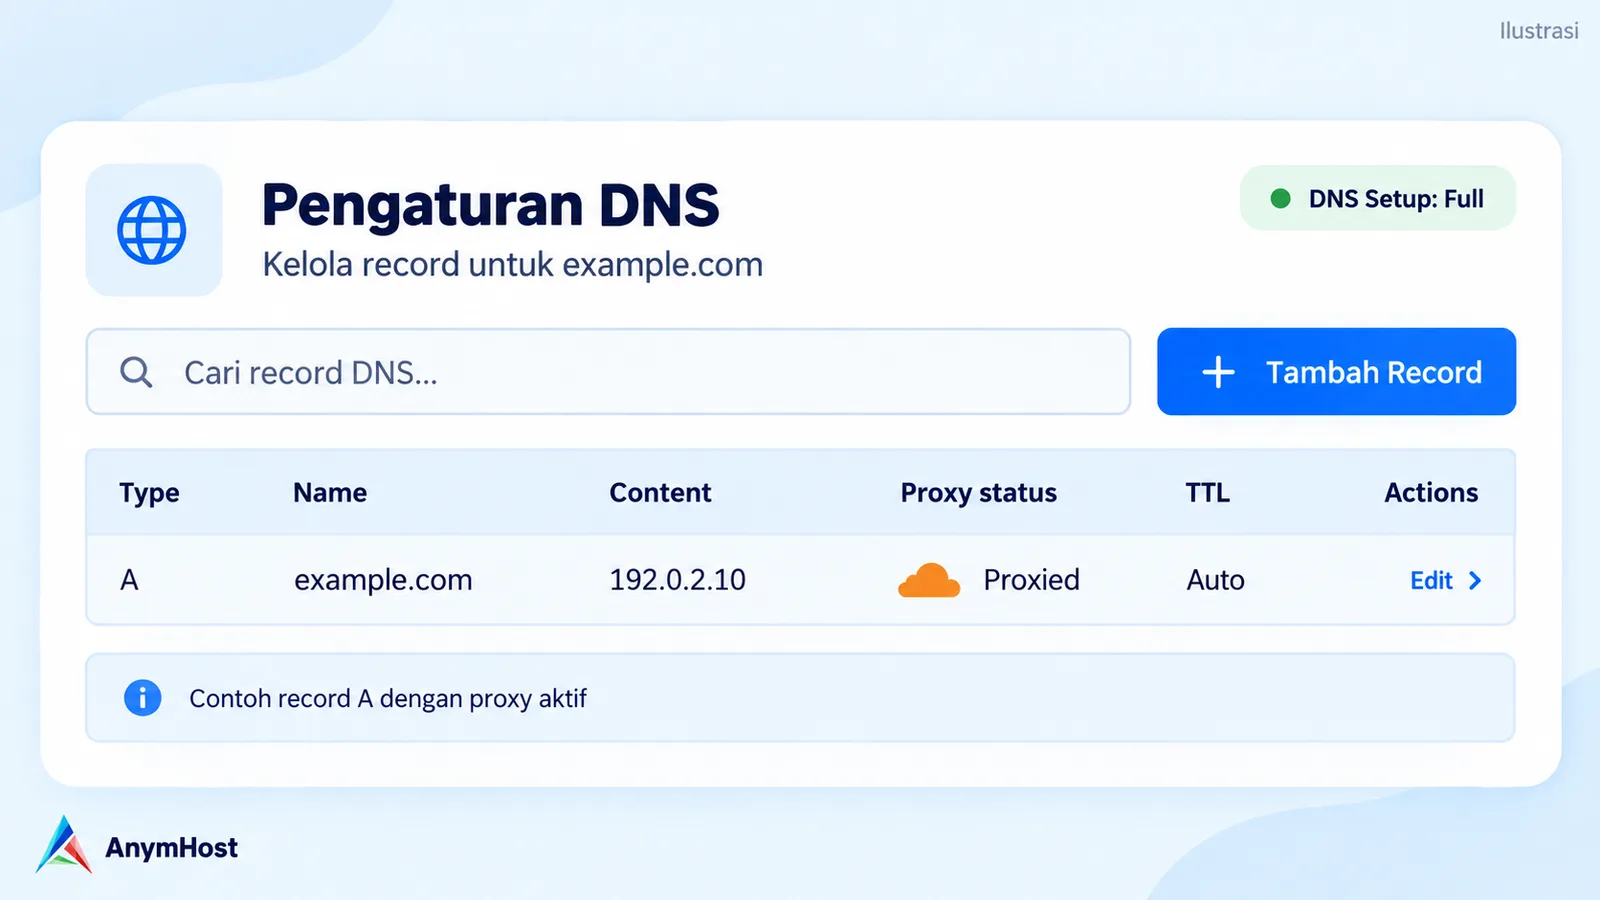
Task: Click the Pengaturan DNS heading
Action: (490, 205)
